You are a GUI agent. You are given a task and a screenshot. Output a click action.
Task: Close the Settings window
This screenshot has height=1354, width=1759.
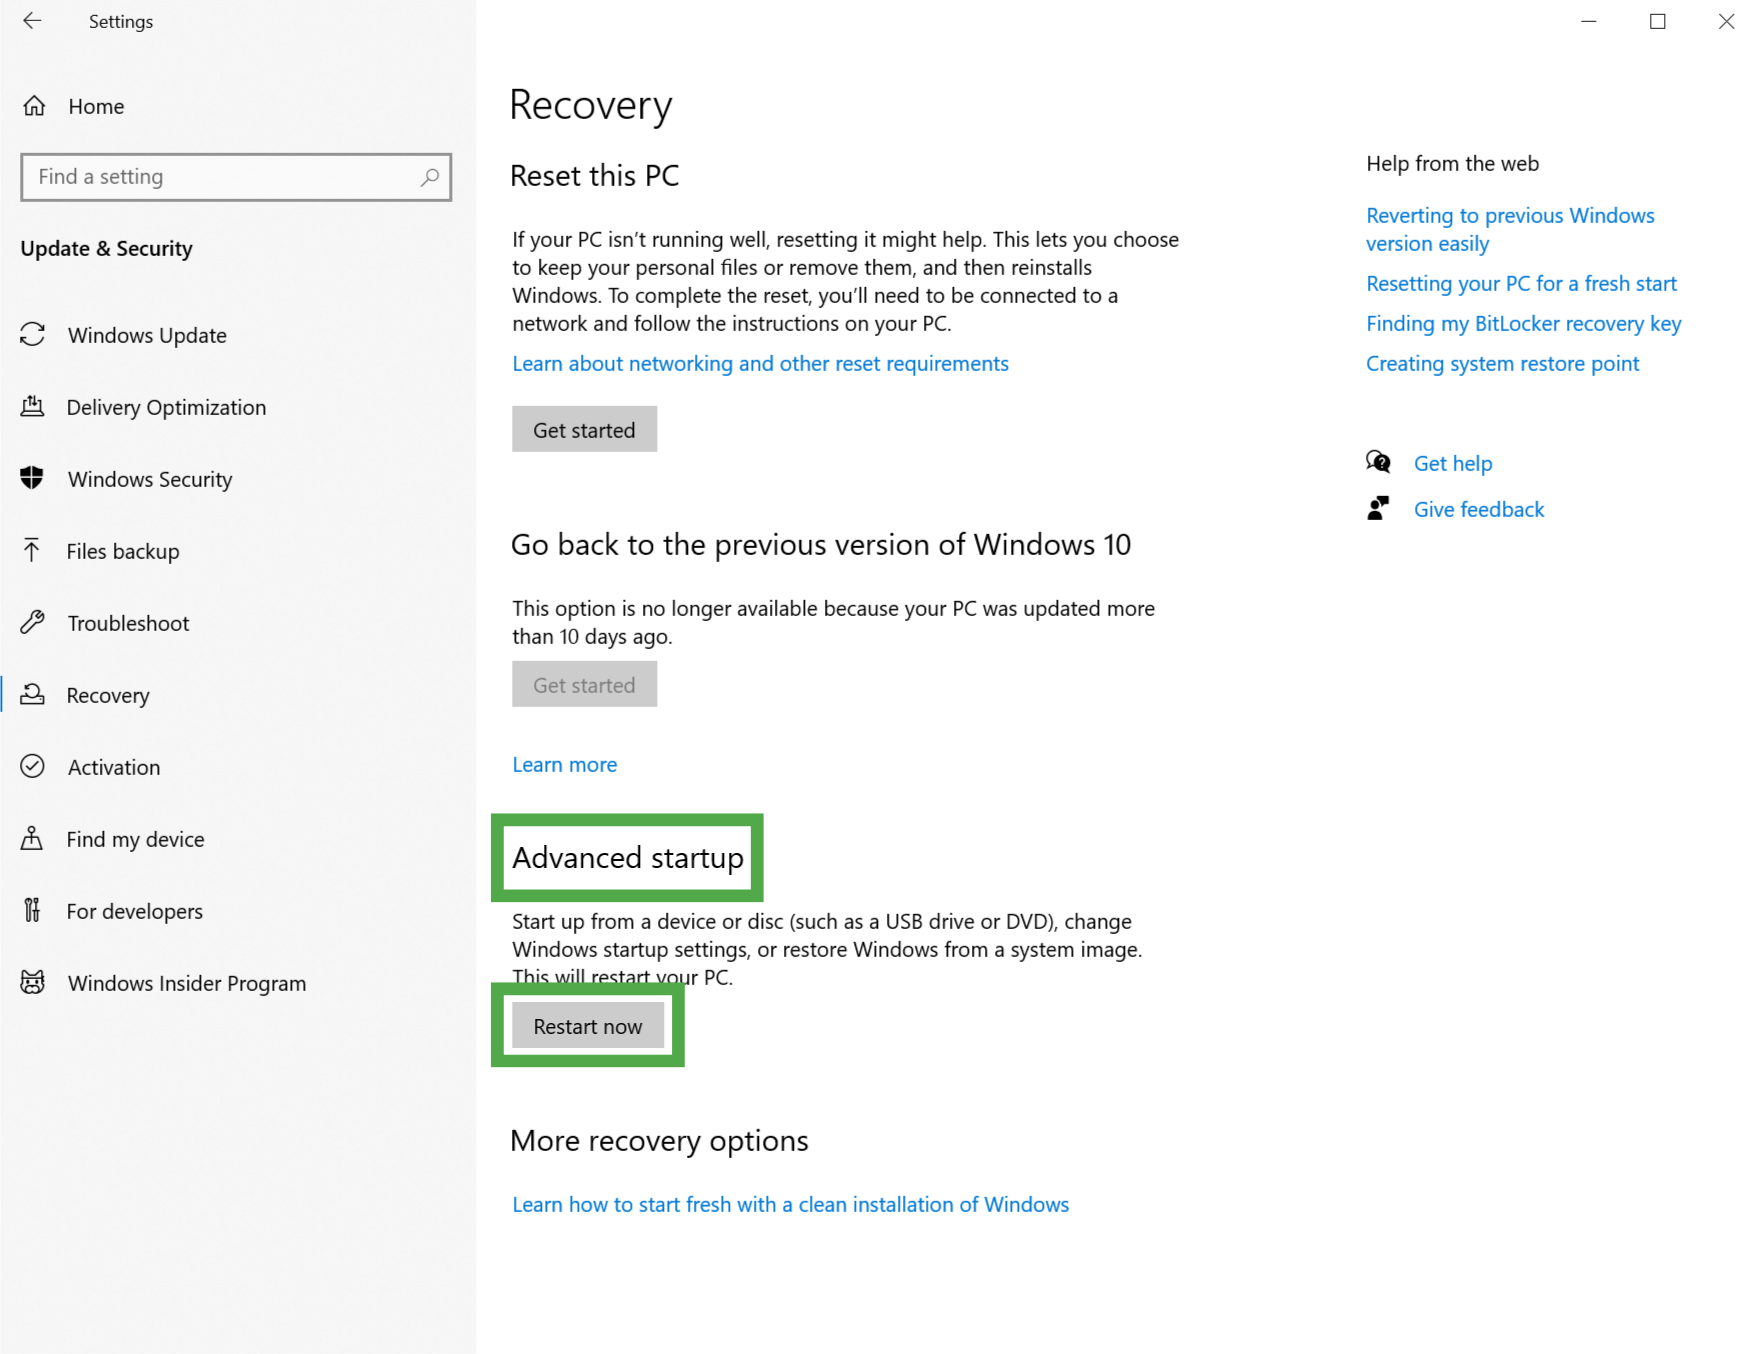click(1726, 21)
